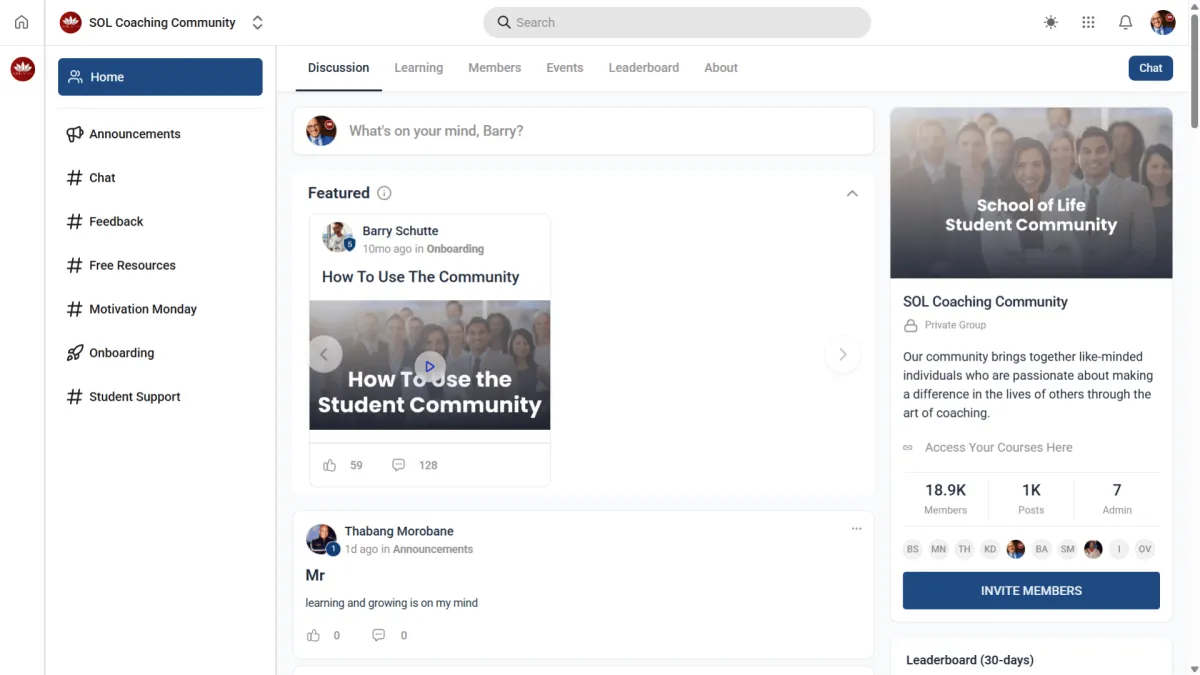Open the profile avatar menu

(1163, 22)
